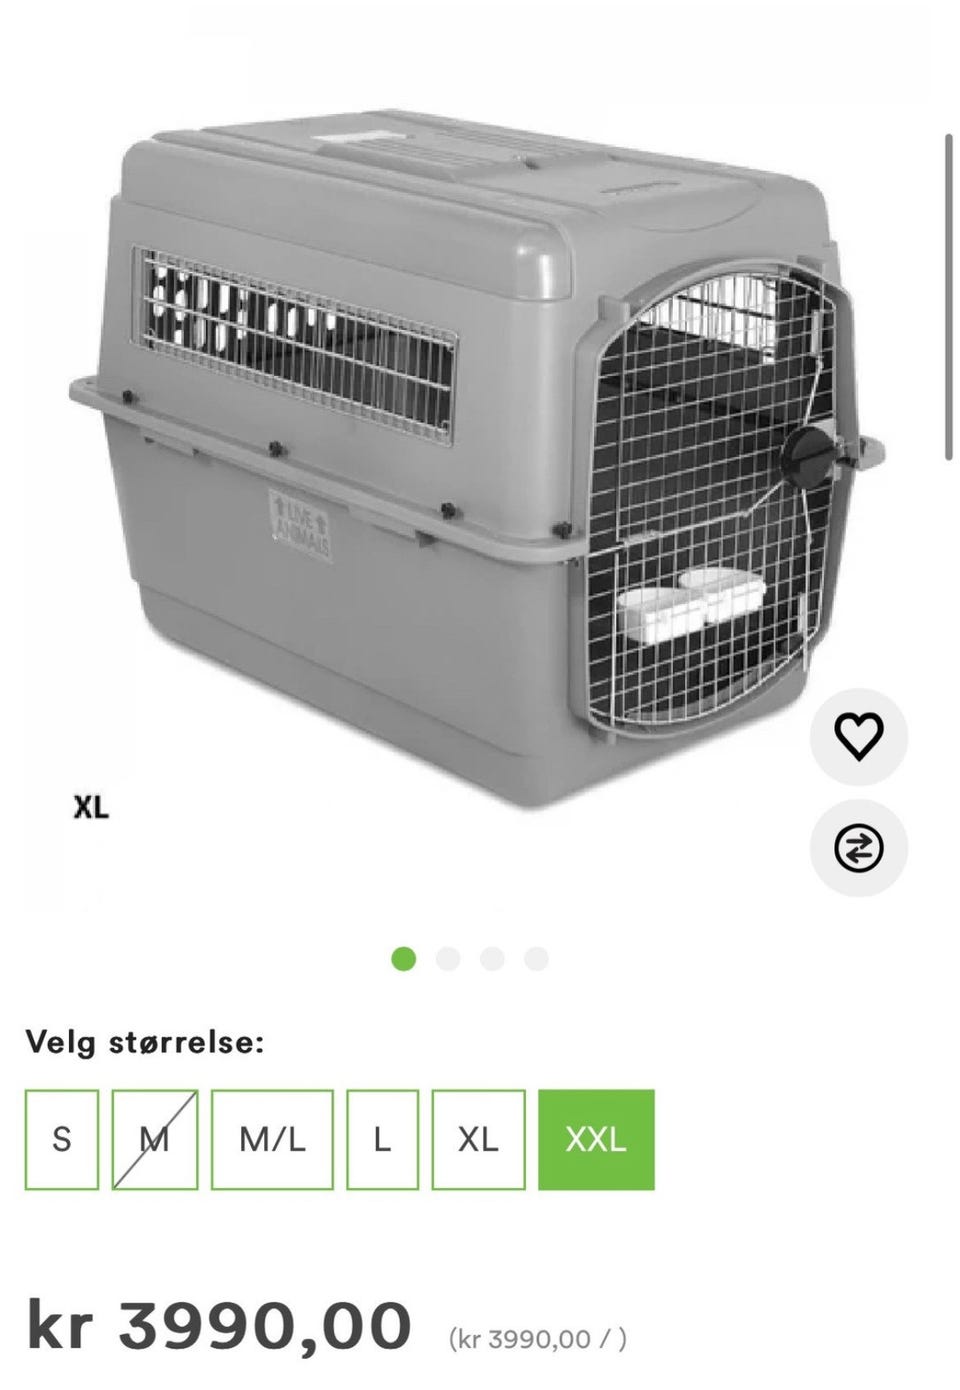Click the compare products arrows icon
This screenshot has height=1390, width=960.
coord(859,848)
